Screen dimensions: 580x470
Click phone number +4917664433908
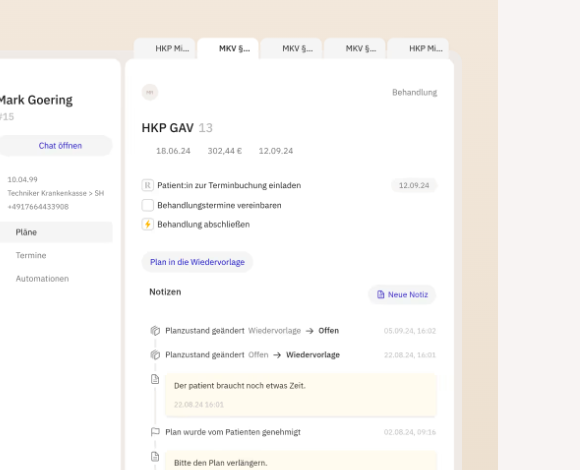pos(38,207)
